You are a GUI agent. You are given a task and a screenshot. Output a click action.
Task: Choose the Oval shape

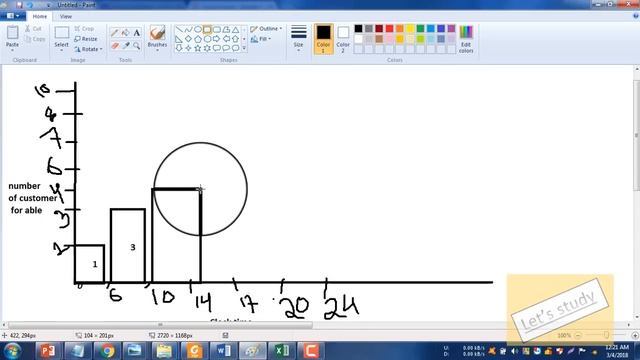tap(198, 30)
